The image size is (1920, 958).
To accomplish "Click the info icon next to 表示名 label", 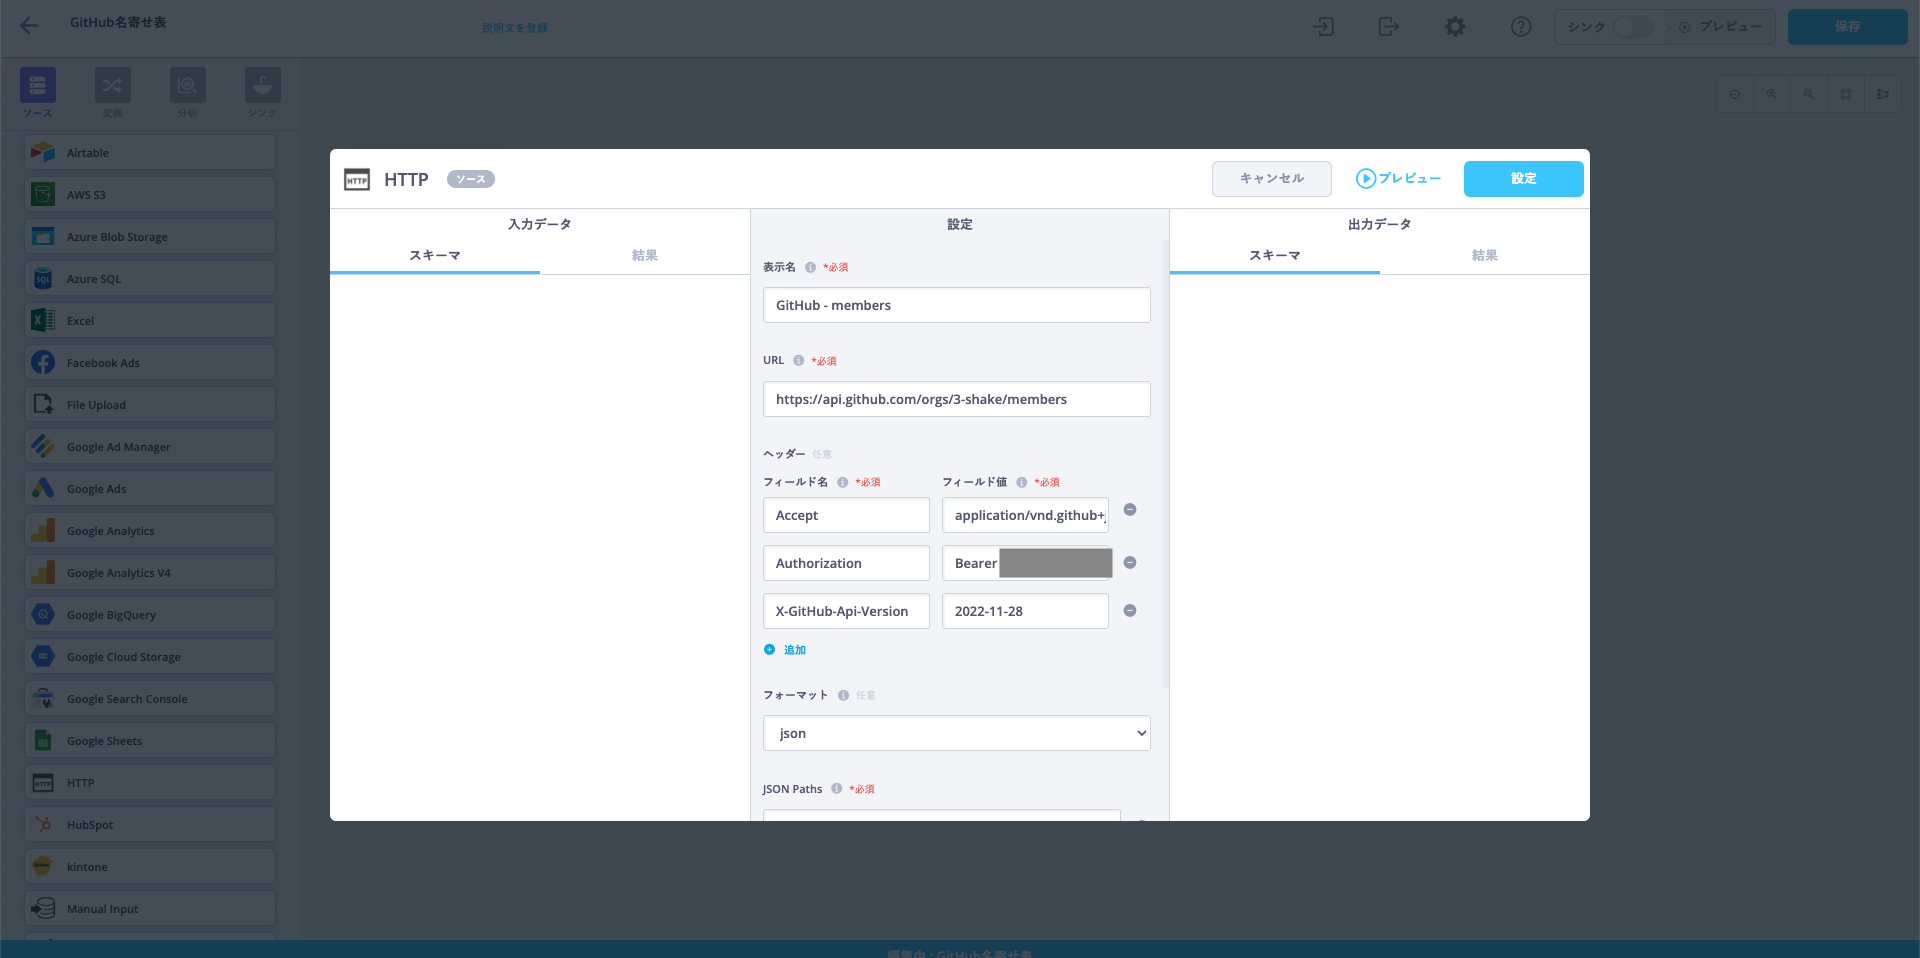I will 810,268.
